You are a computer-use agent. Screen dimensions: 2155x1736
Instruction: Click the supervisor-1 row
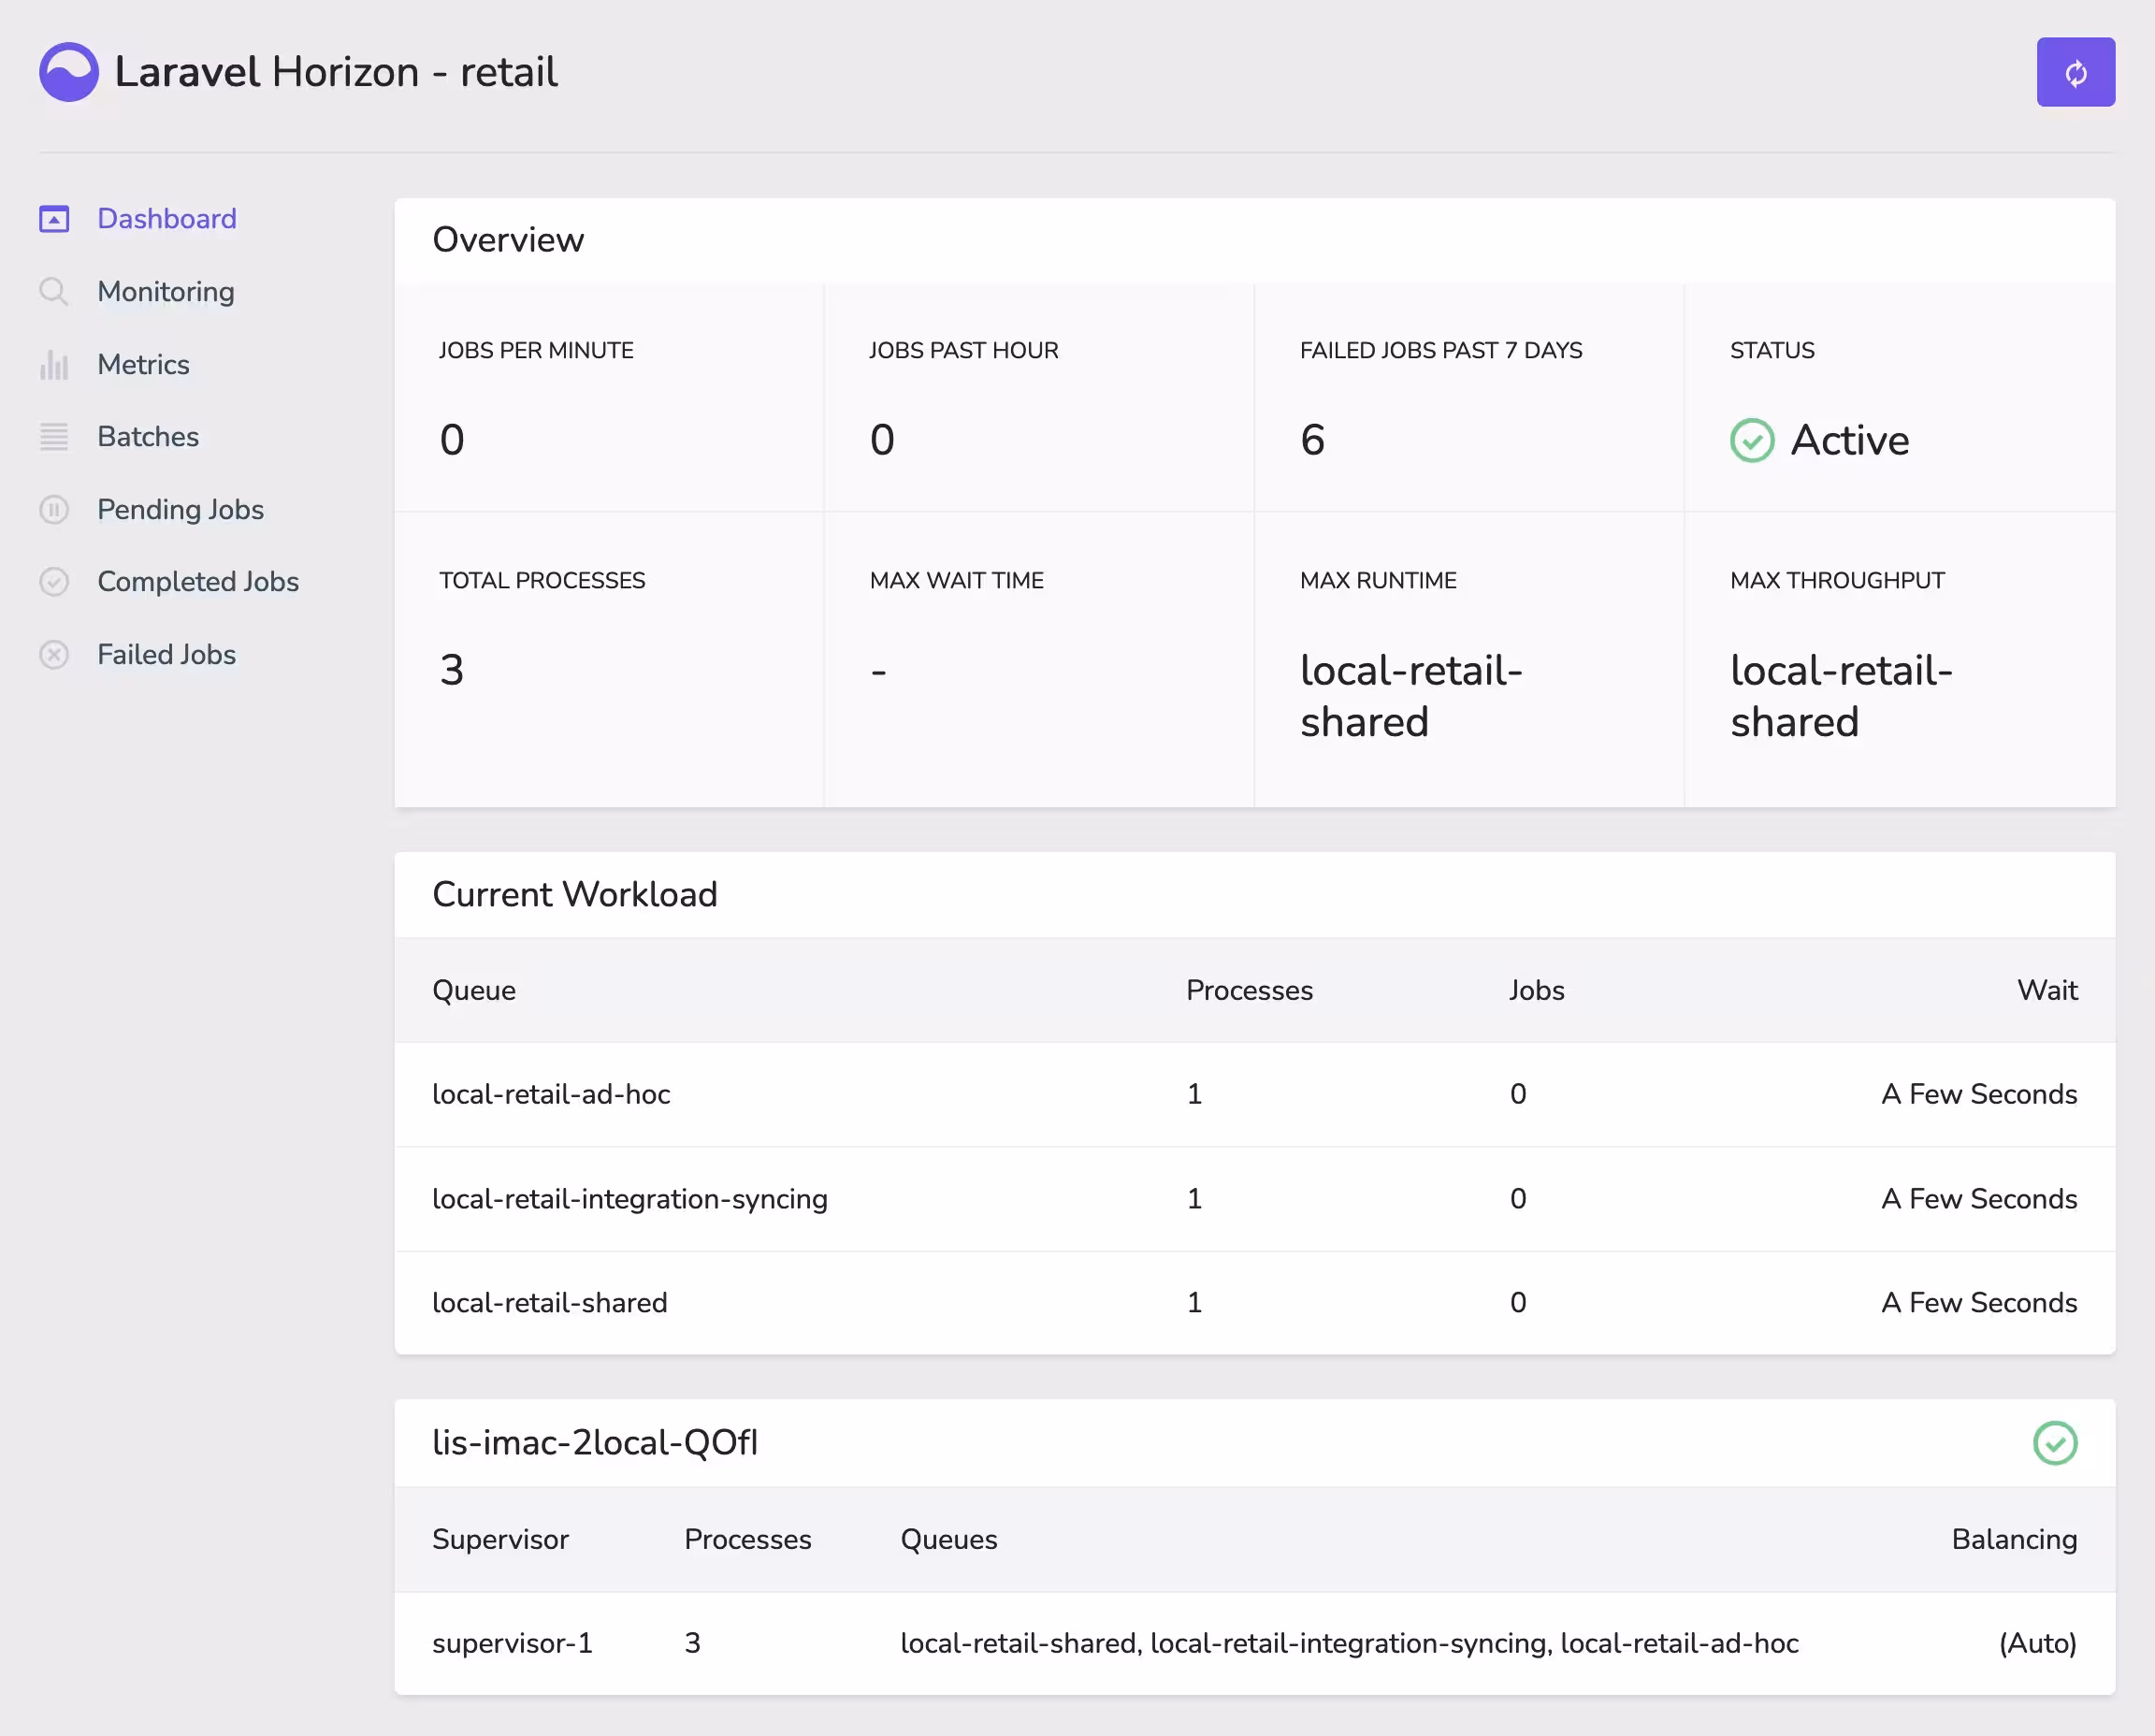[512, 1643]
